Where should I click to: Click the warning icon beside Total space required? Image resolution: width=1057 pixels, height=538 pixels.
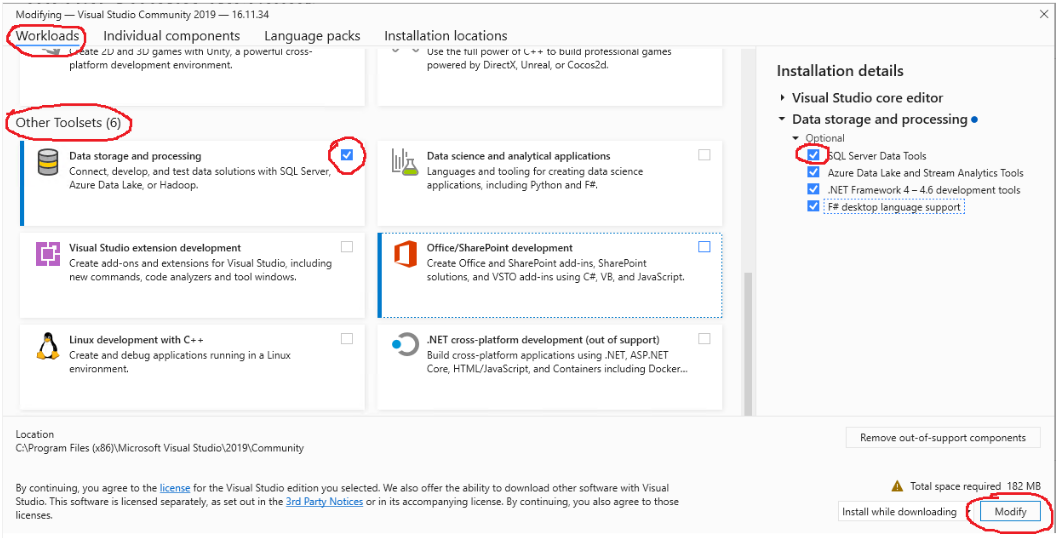click(x=897, y=485)
